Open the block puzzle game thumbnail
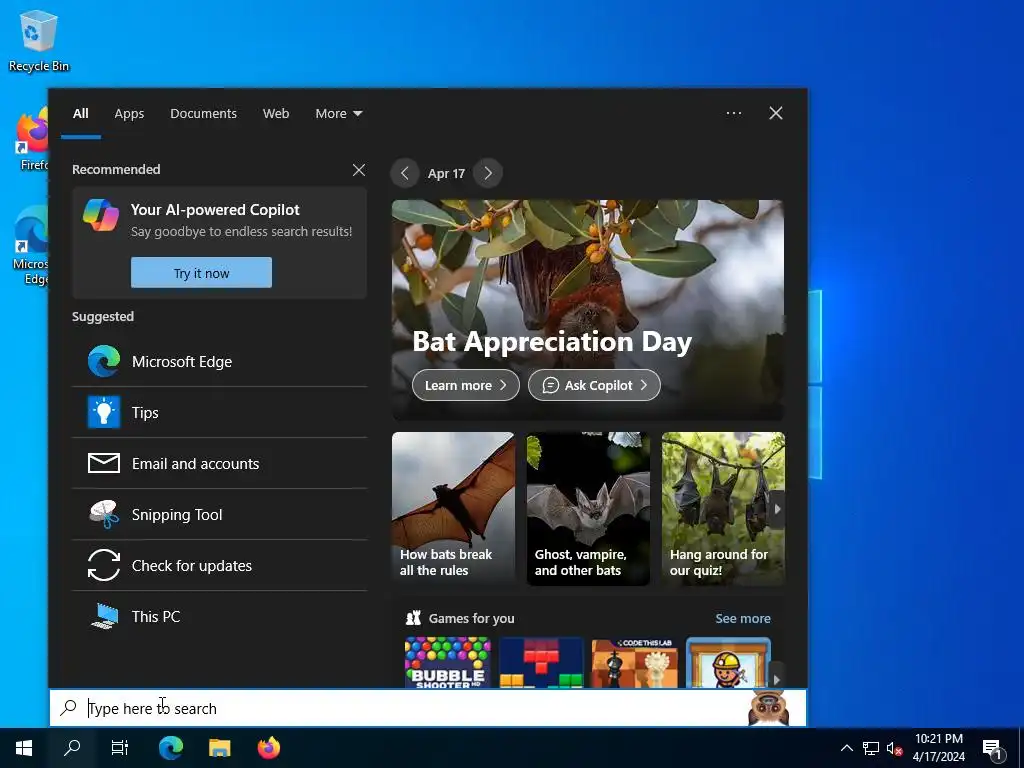The image size is (1024, 768). click(x=541, y=663)
